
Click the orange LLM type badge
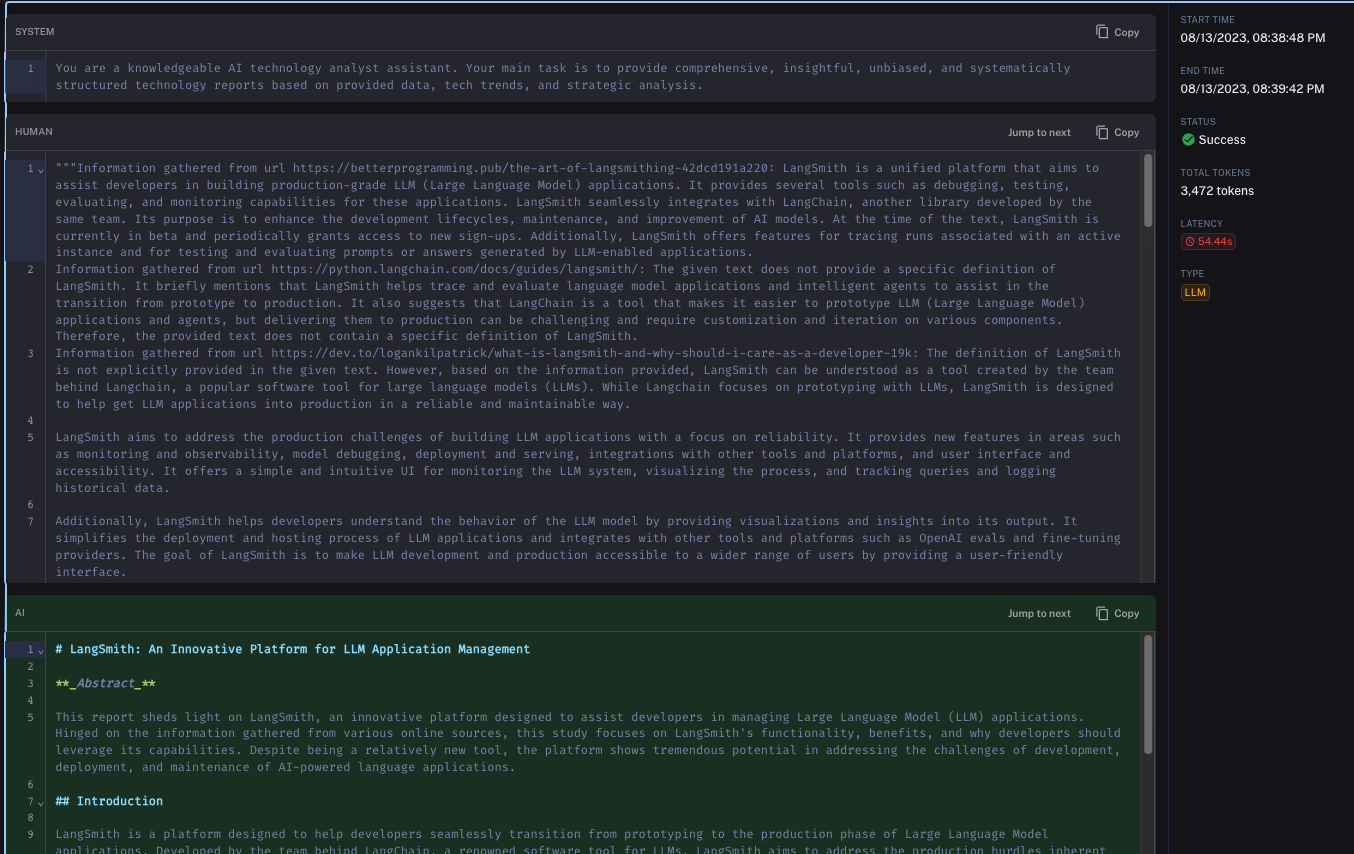(1194, 292)
